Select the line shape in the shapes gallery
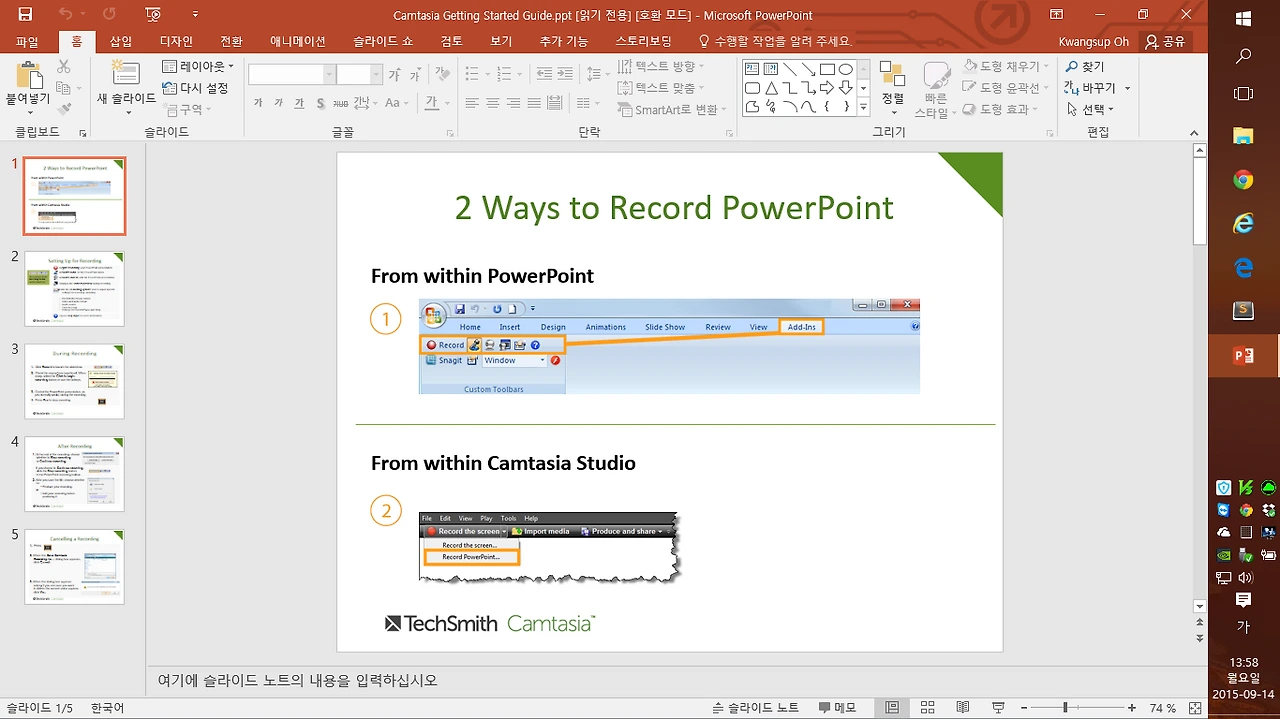Viewport: 1280px width, 719px height. 790,69
